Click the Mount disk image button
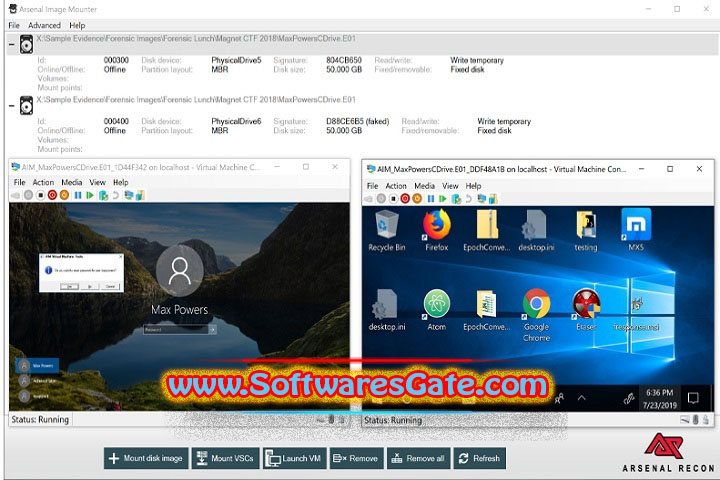The image size is (720, 480). point(146,458)
